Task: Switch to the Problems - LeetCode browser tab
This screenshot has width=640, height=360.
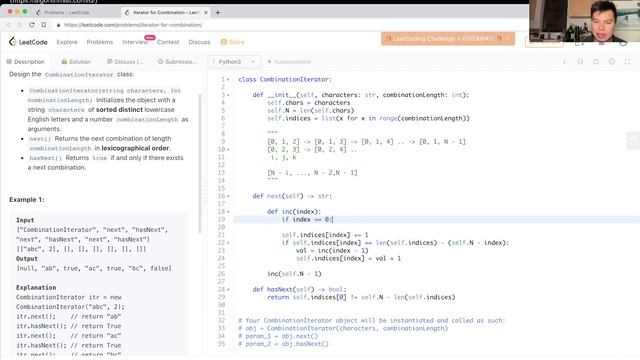Action: click(x=67, y=13)
